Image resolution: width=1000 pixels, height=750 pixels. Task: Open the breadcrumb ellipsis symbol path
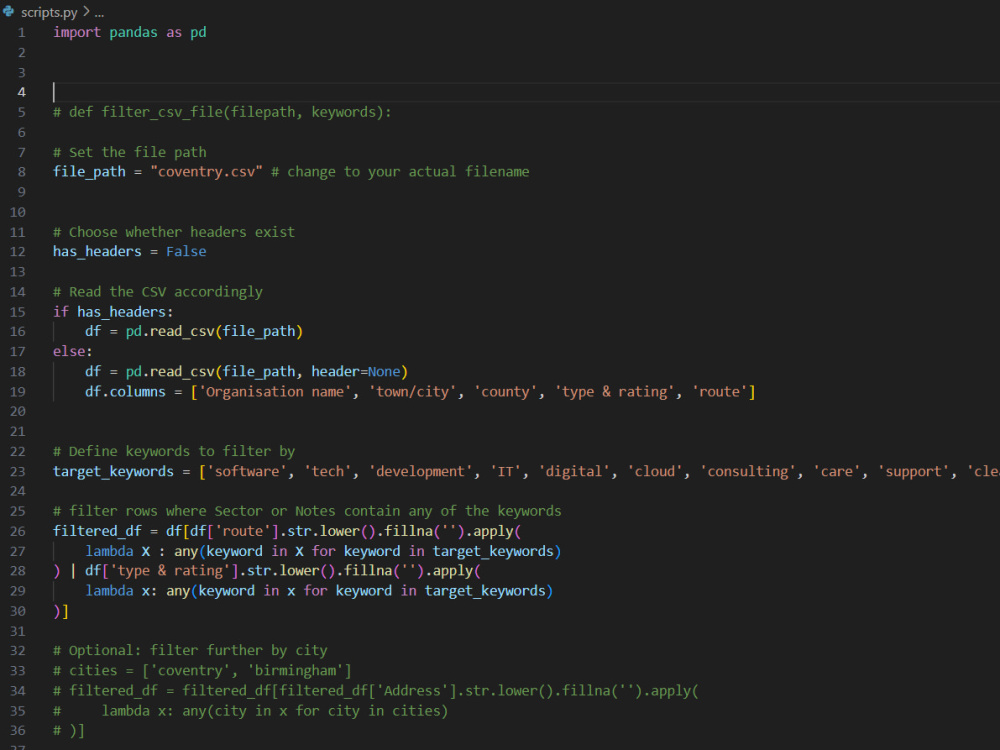click(x=99, y=12)
